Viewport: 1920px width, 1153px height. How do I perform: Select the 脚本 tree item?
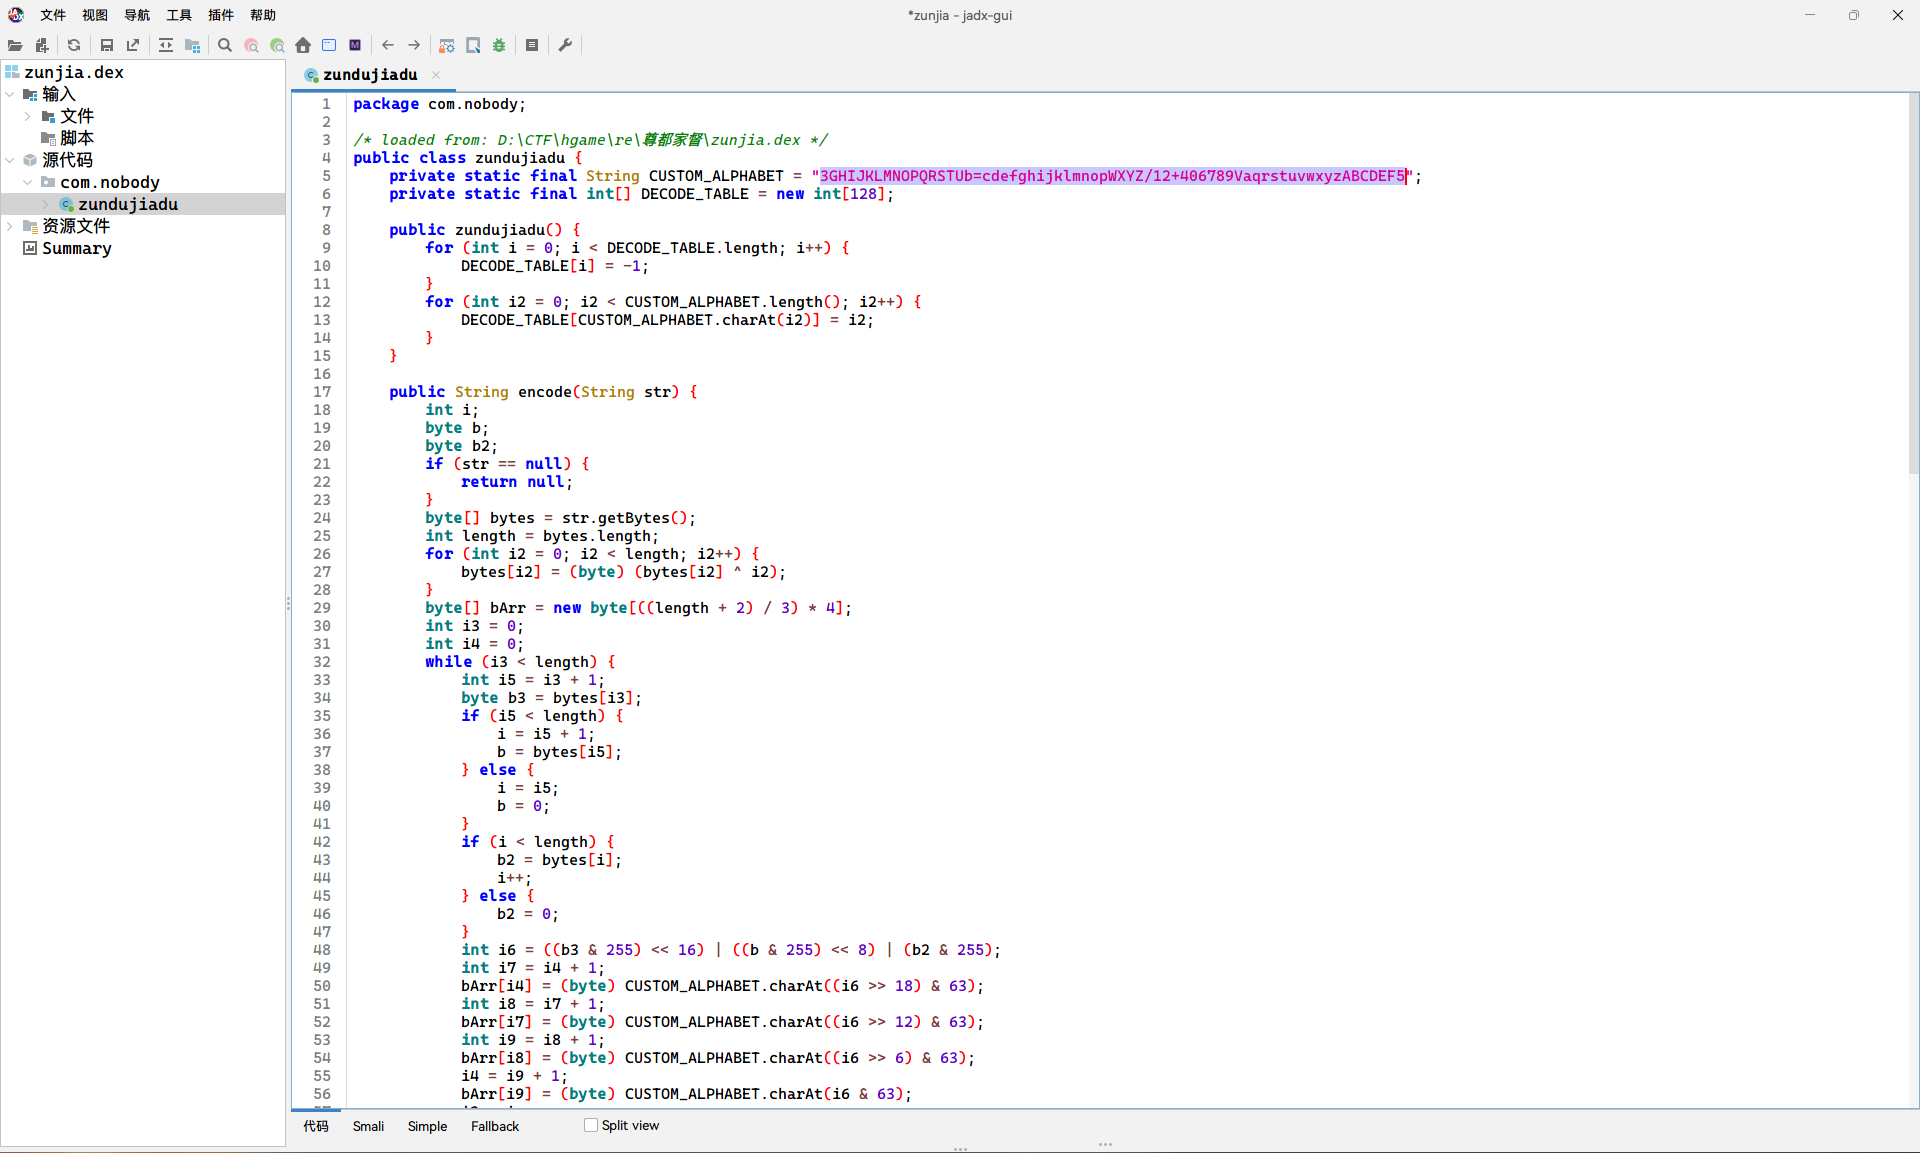77,138
